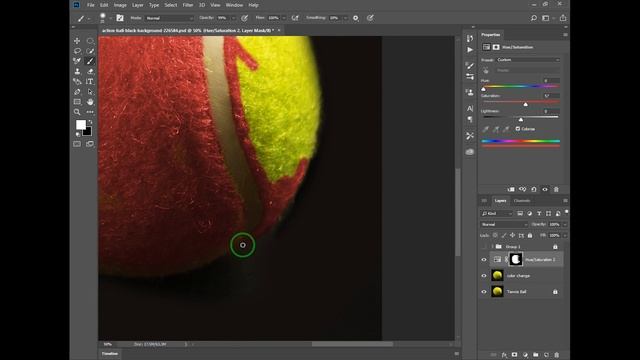Viewport: 640px width, 360px height.
Task: Select the Move tool
Action: pos(77,41)
